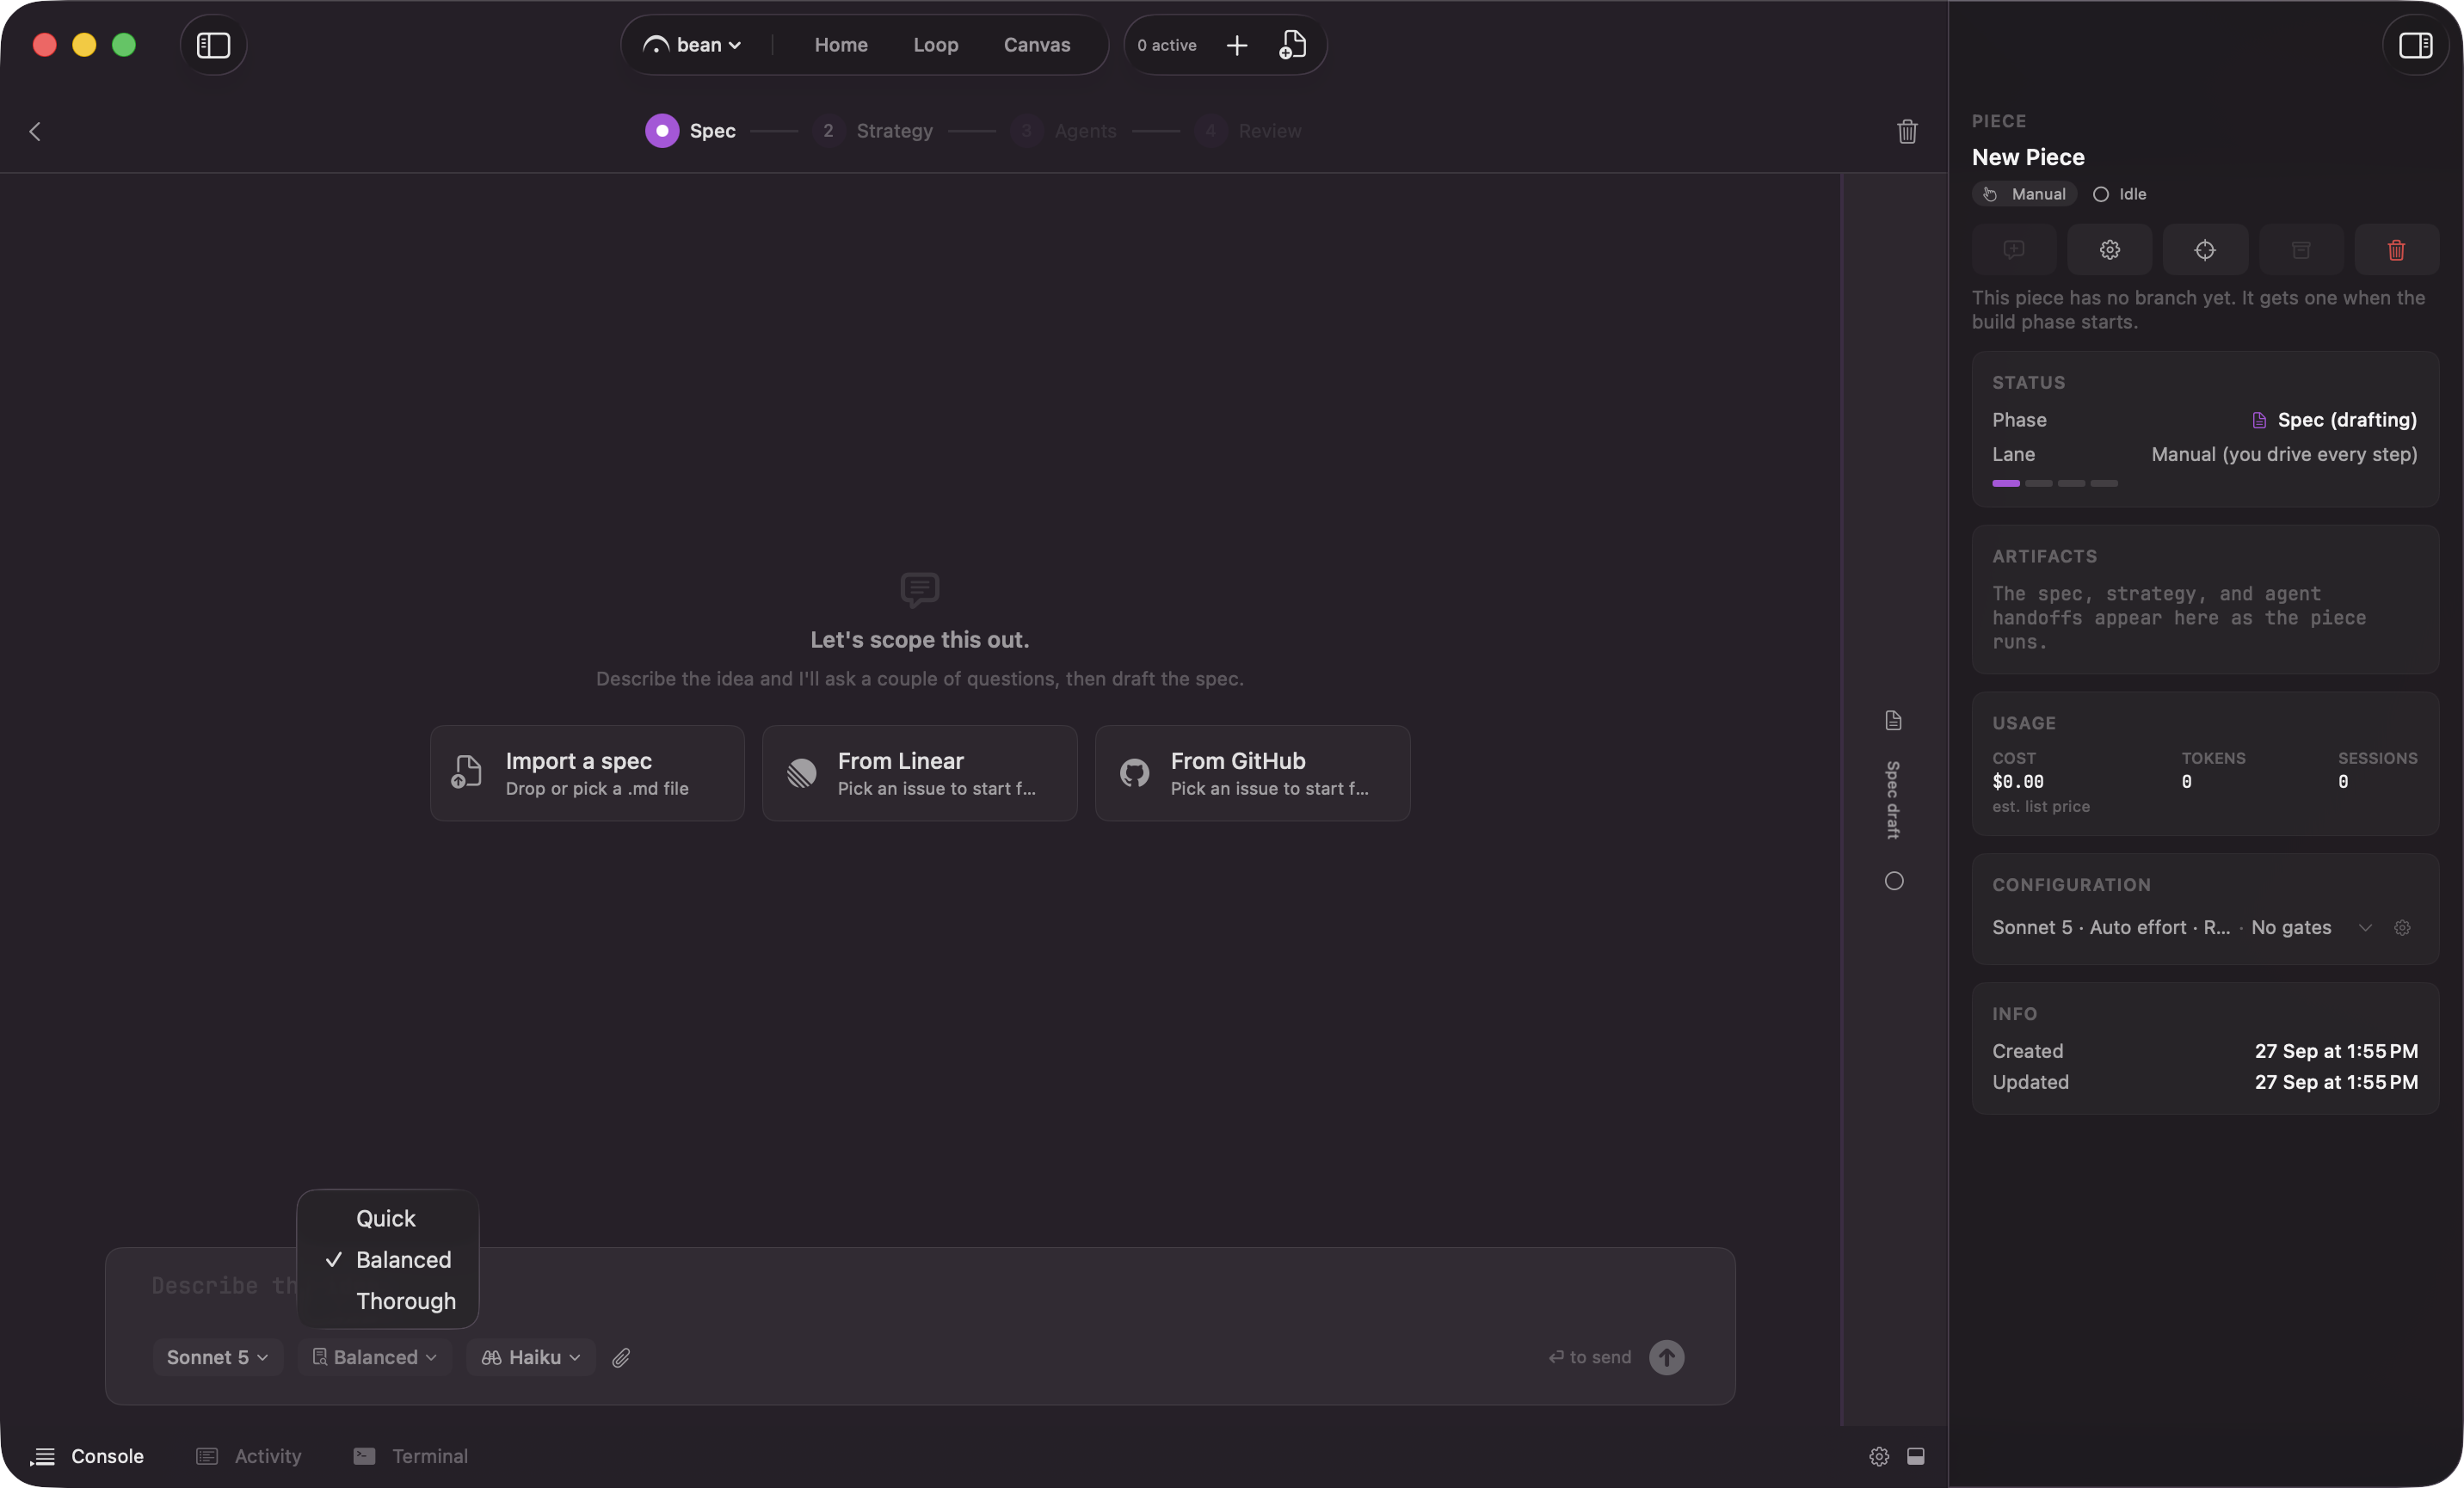
Task: Open the bean project dropdown
Action: [x=692, y=45]
